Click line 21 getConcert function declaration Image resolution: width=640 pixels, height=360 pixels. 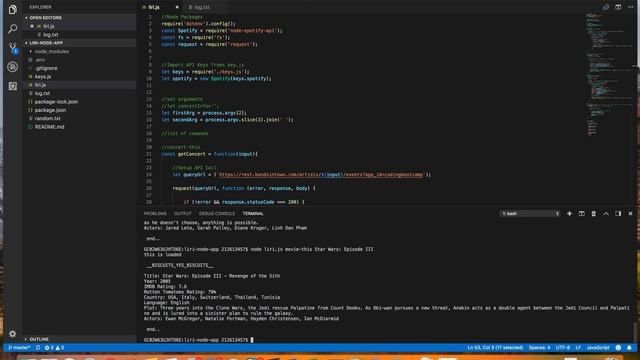point(209,154)
